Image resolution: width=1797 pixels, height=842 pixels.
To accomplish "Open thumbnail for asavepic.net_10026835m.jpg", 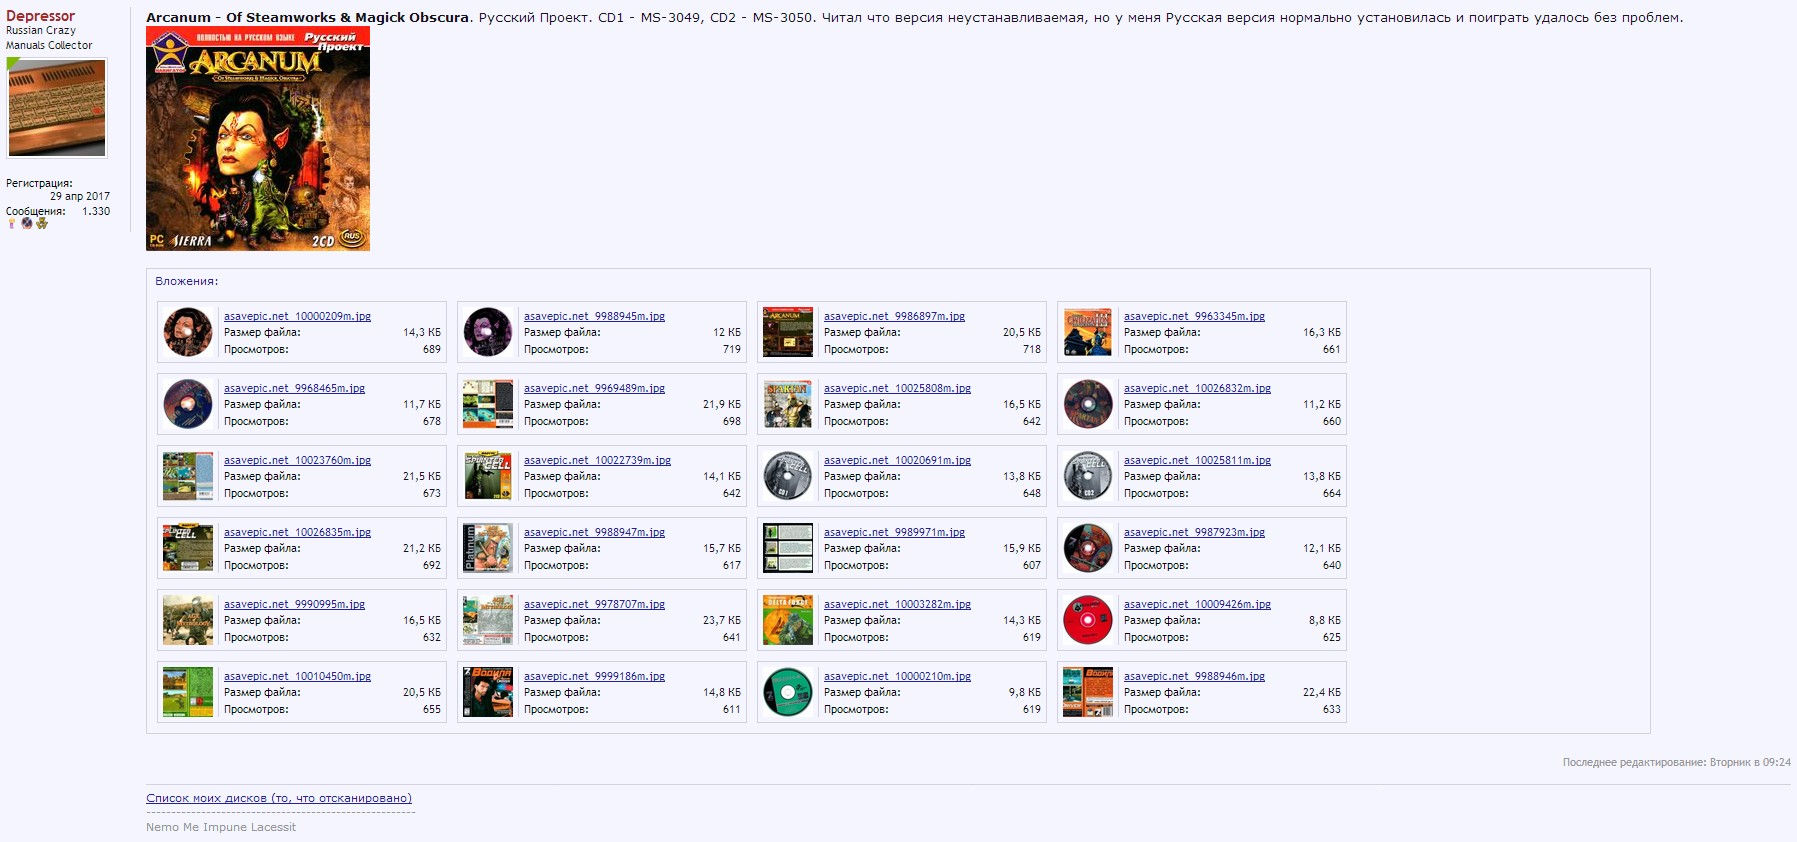I will coord(188,548).
